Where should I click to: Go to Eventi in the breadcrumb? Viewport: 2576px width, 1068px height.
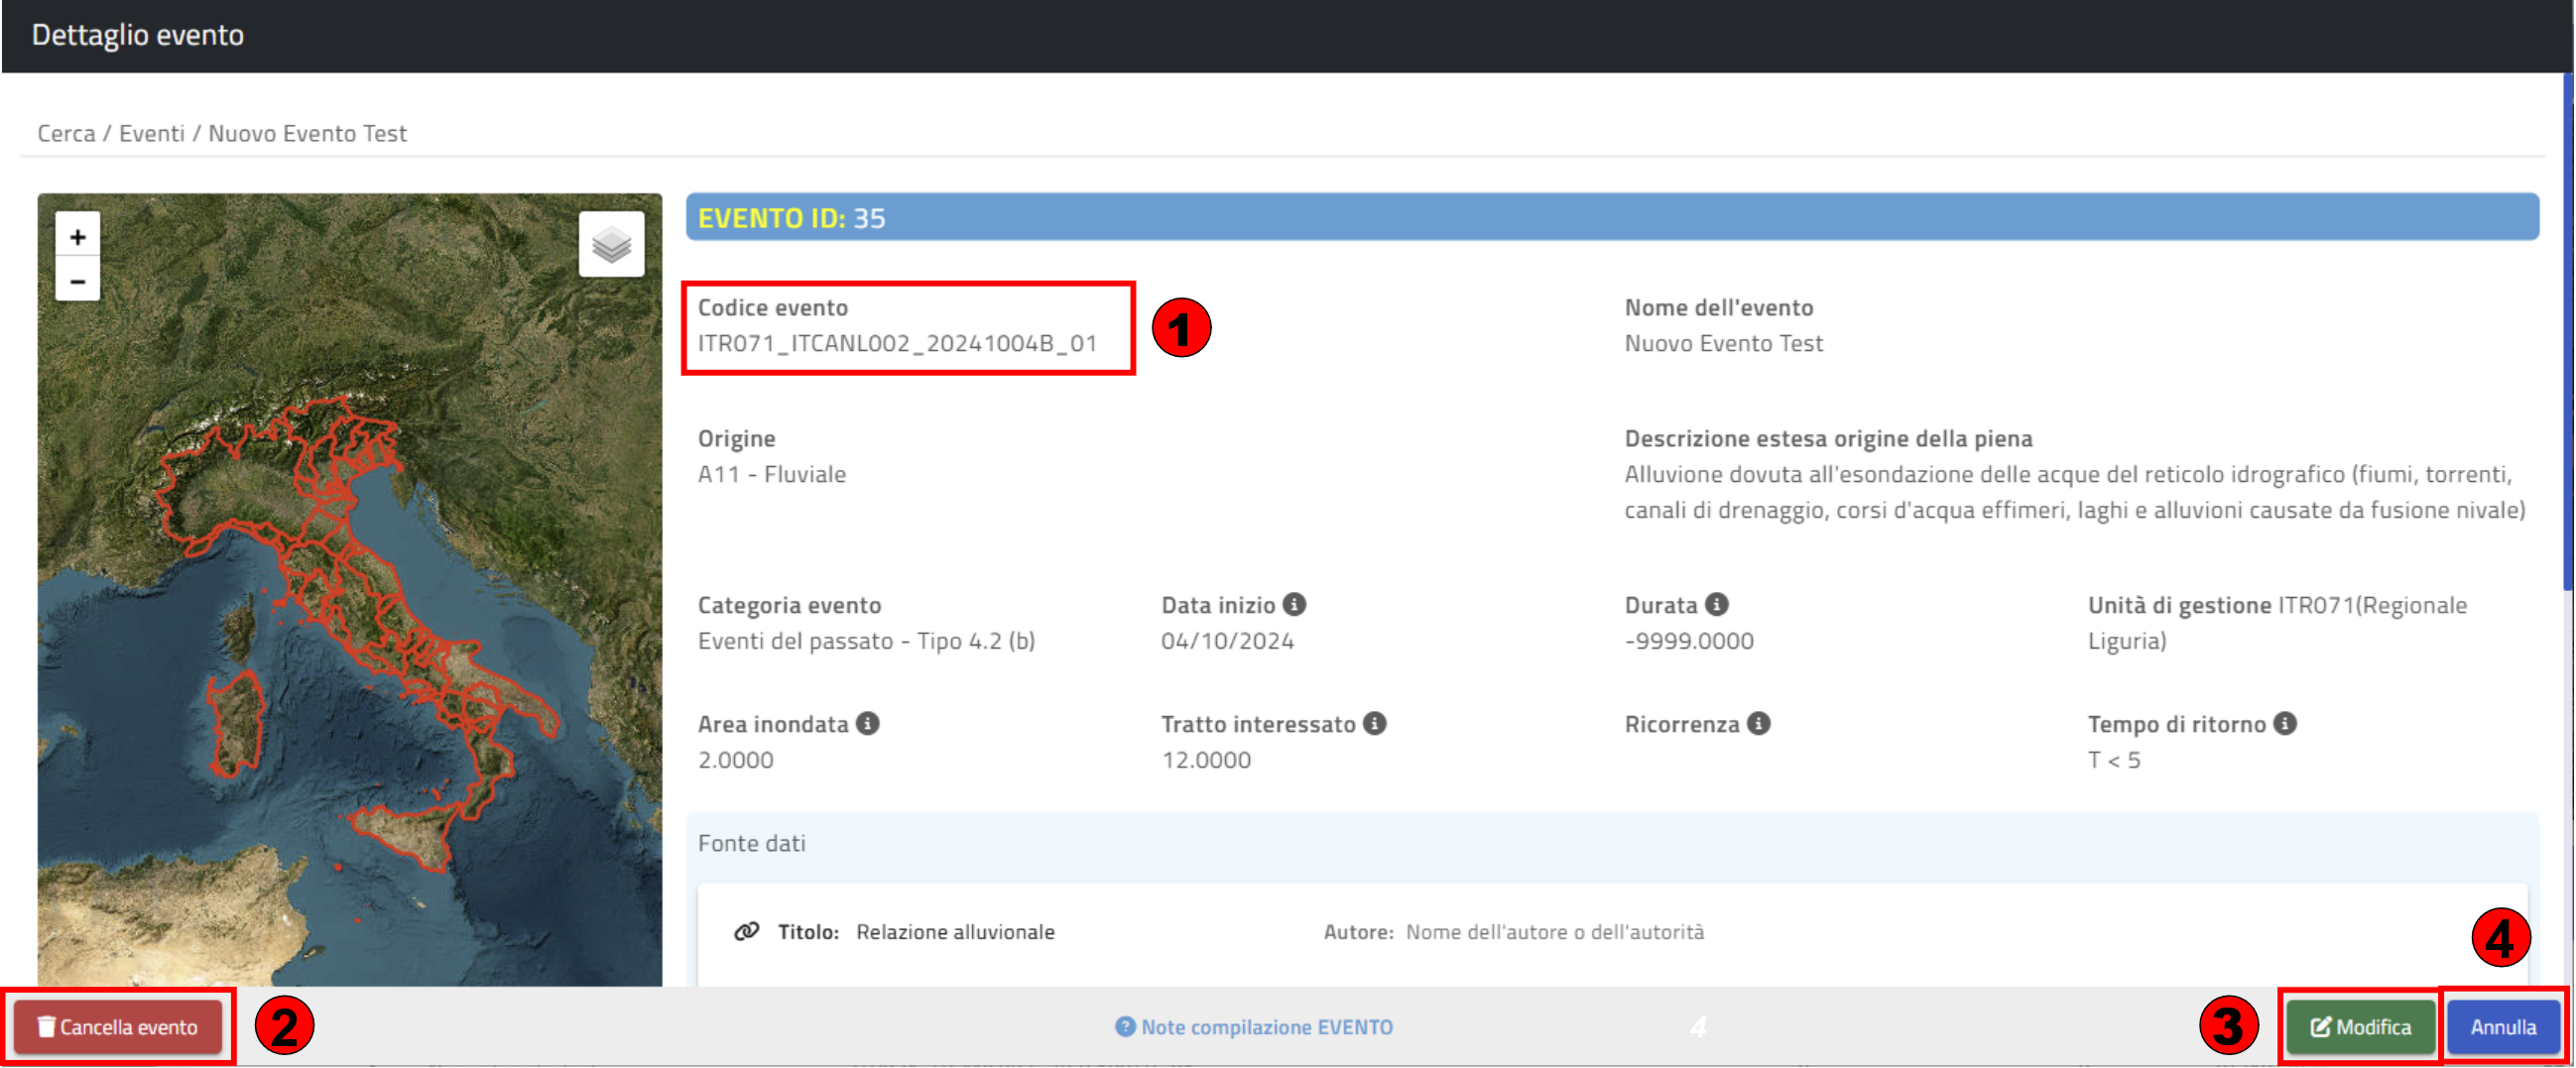point(152,133)
